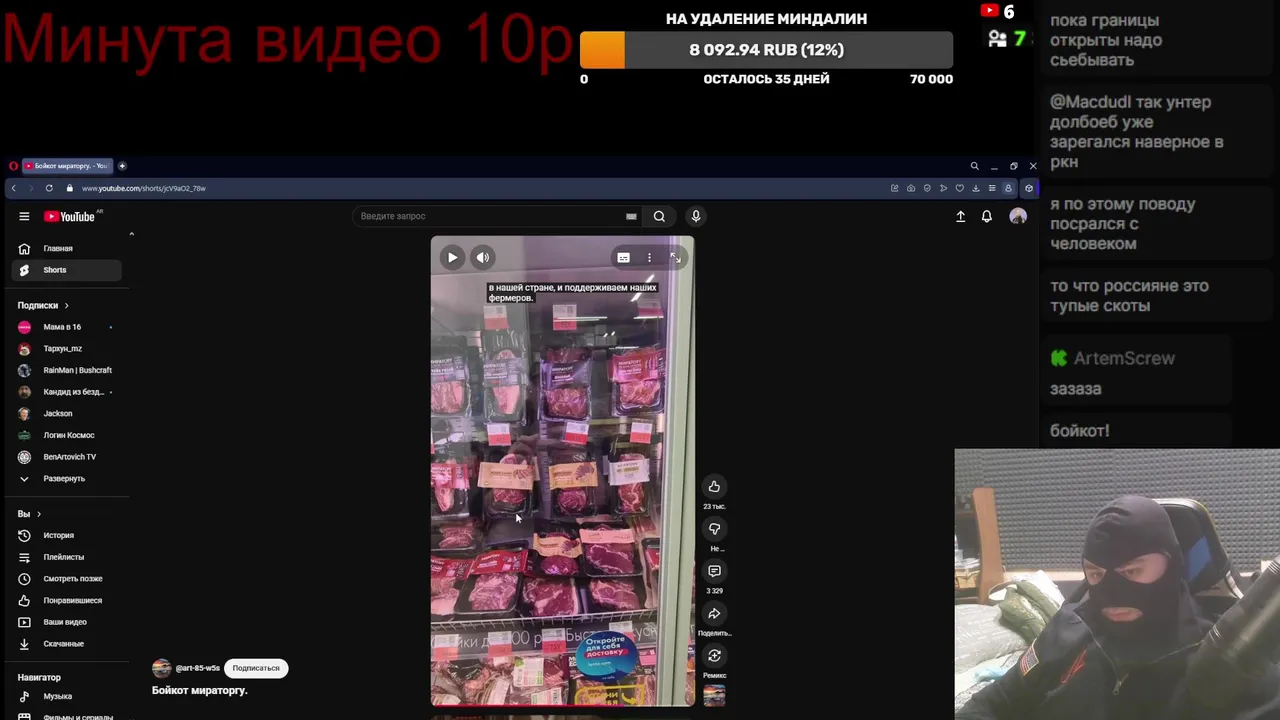1280x720 pixels.
Task: Open YouTube notifications bell
Action: coord(987,216)
